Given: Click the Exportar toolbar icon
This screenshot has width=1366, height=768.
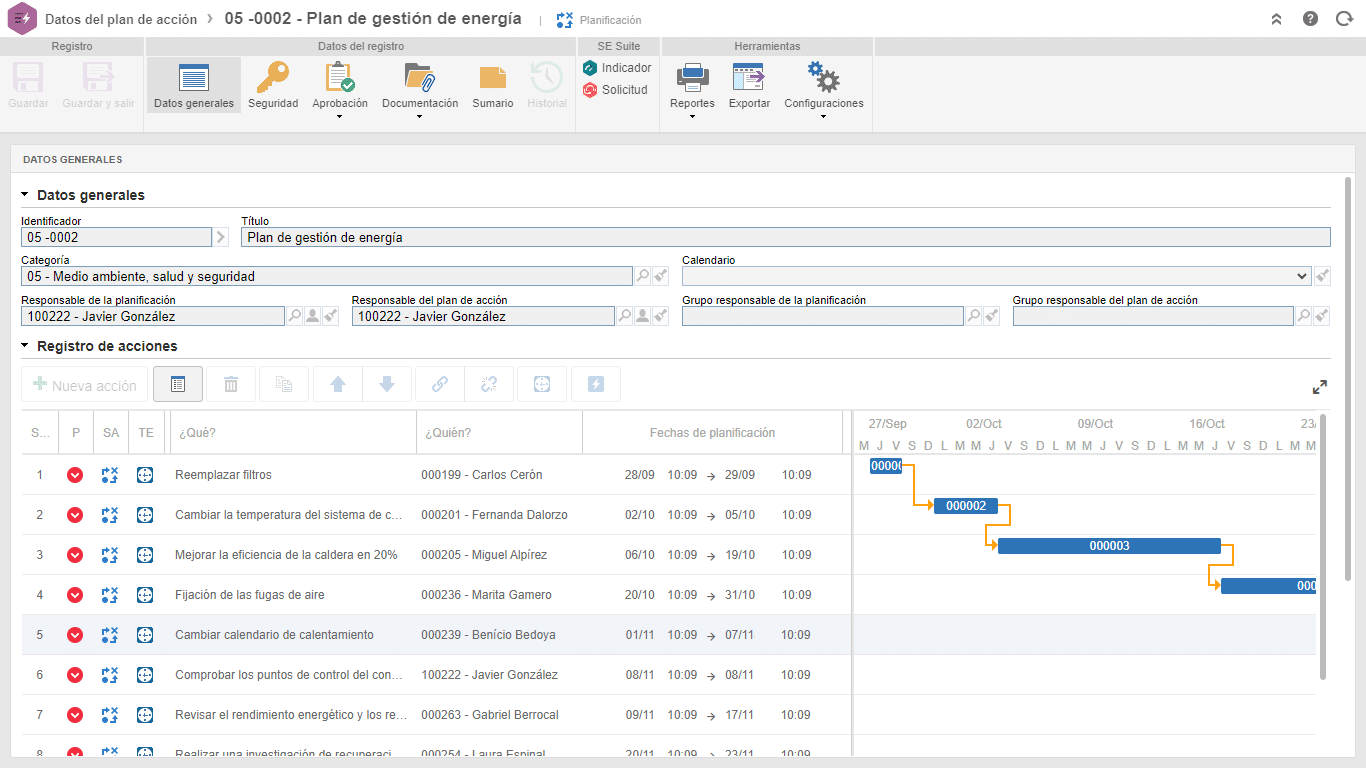Looking at the screenshot, I should tap(749, 78).
